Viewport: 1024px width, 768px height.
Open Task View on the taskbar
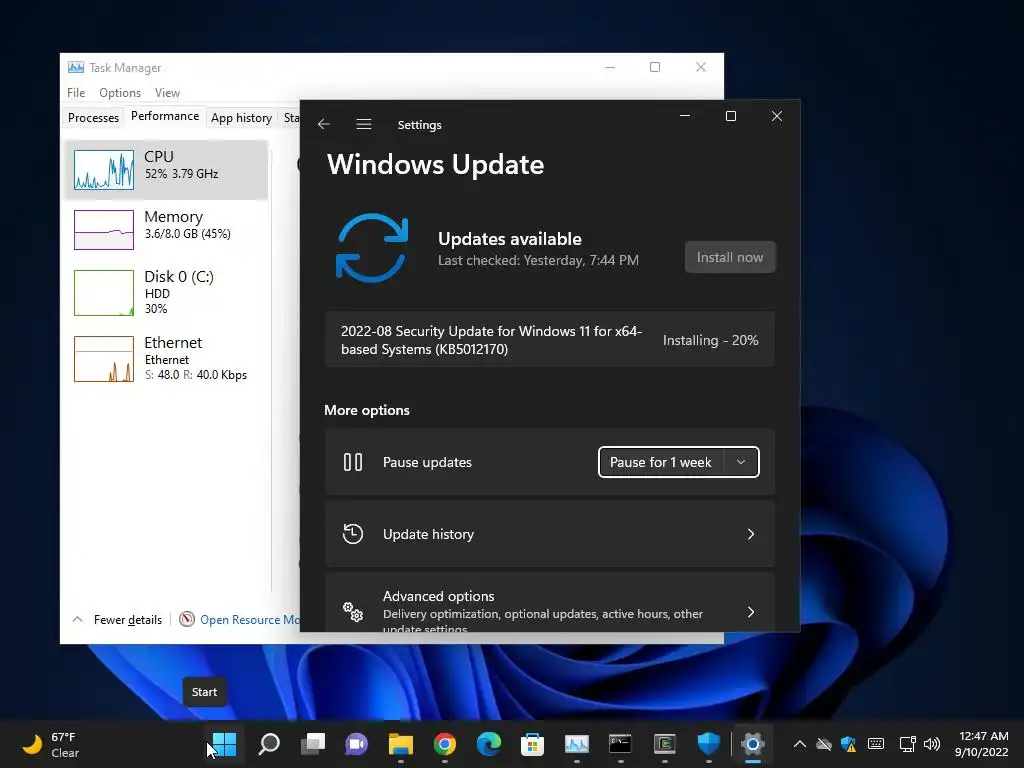click(x=313, y=744)
